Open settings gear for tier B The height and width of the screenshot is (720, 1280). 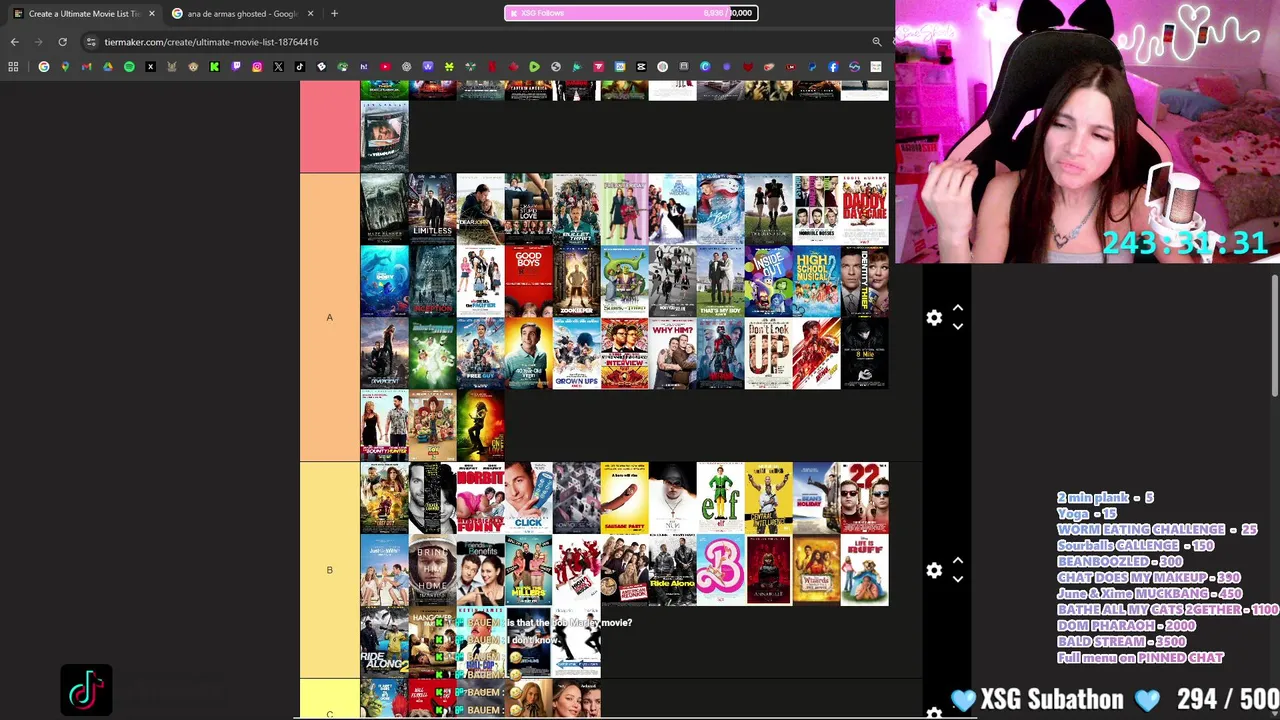coord(934,570)
